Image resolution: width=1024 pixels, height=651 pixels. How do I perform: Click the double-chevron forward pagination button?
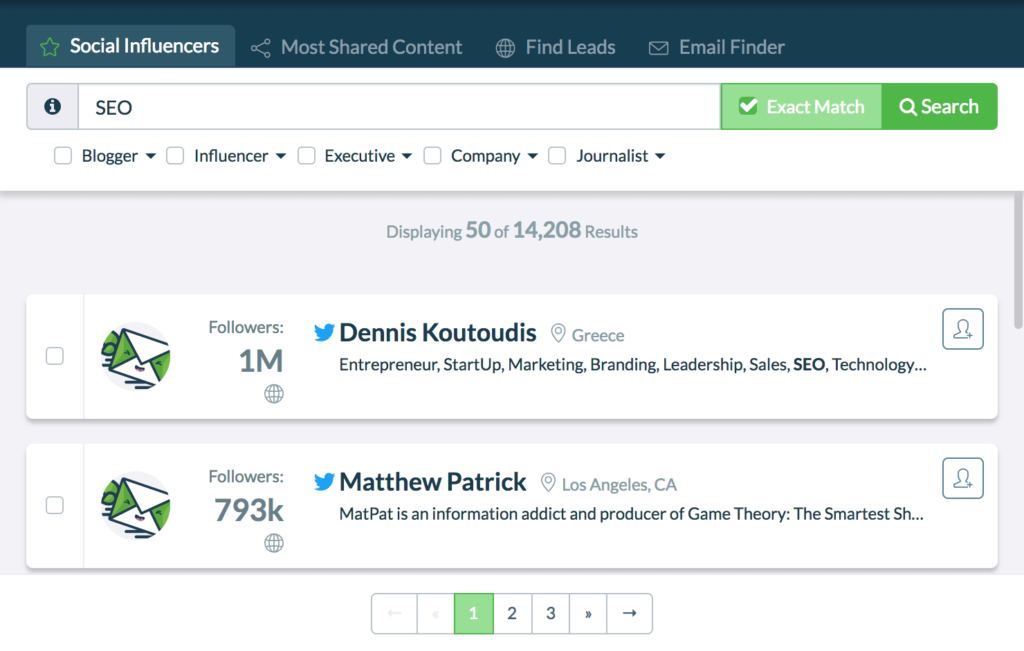(x=588, y=614)
